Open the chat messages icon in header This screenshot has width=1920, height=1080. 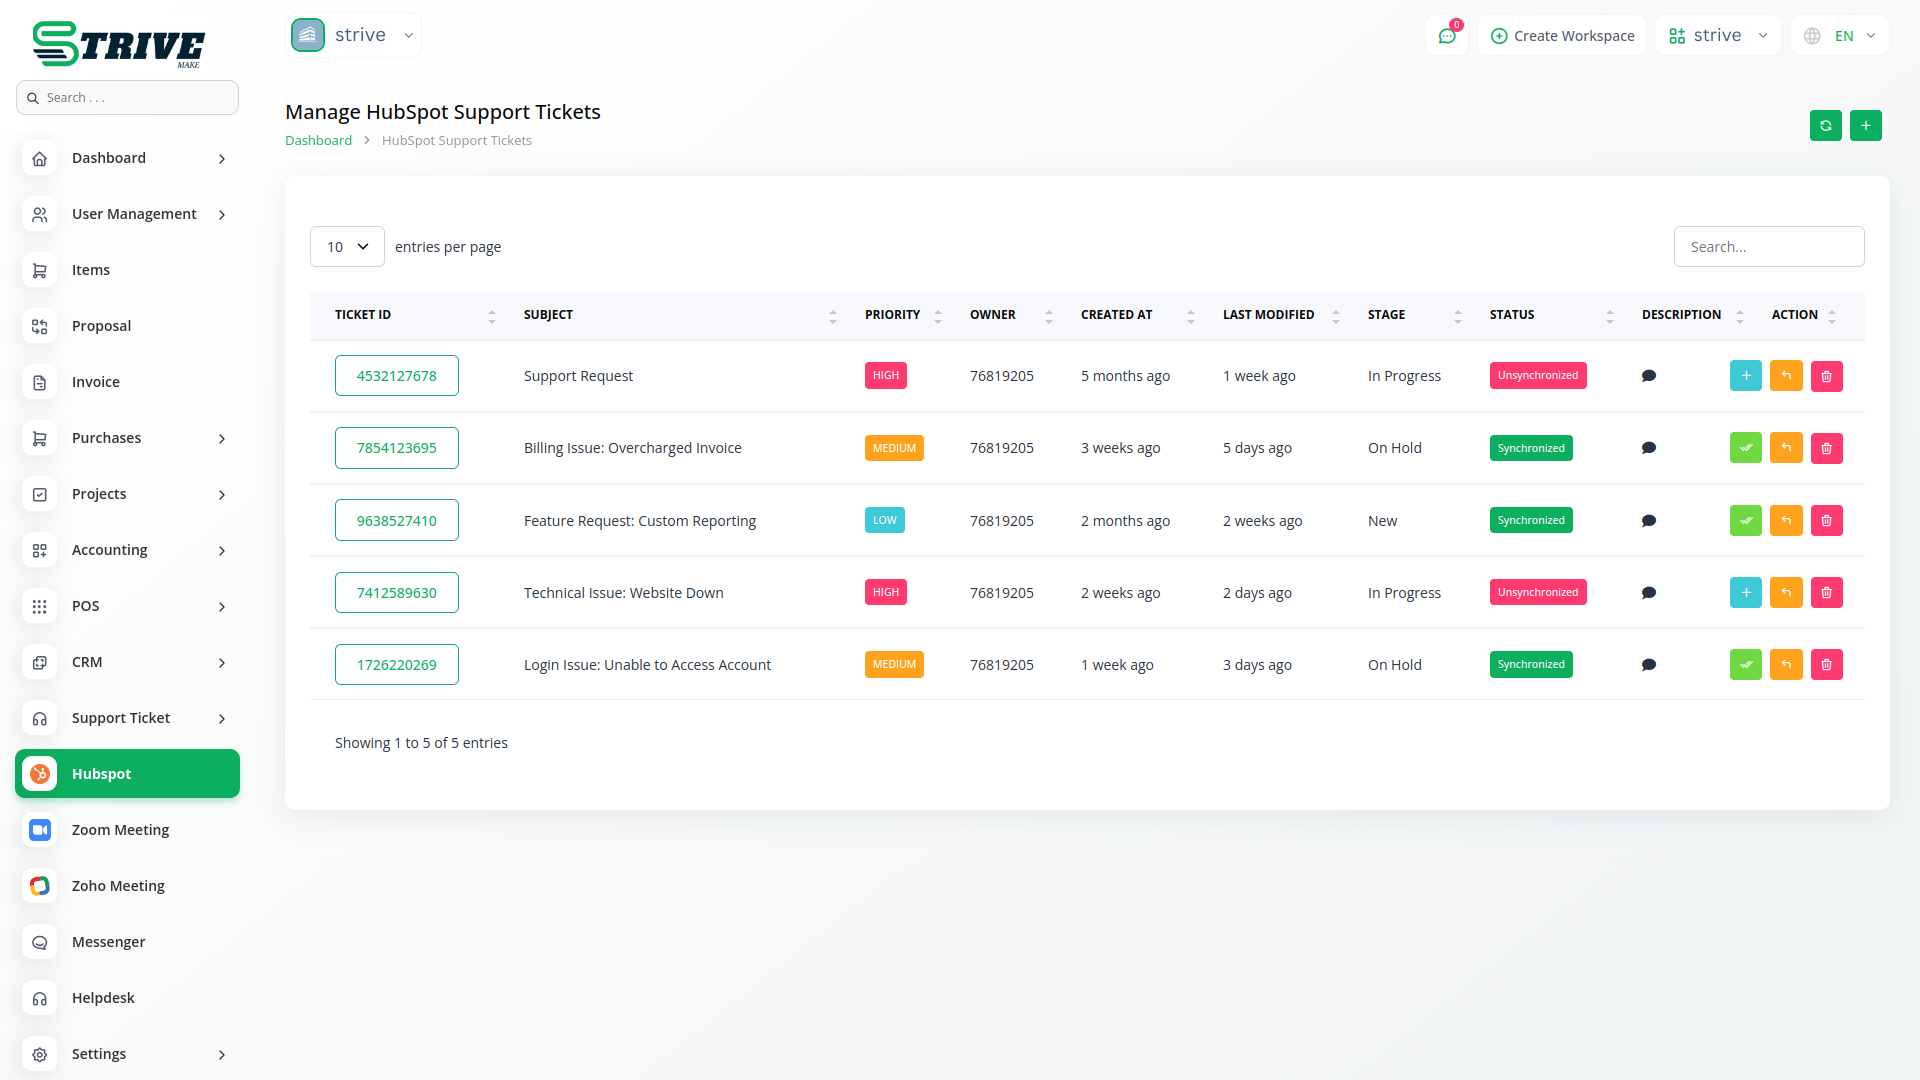[1447, 36]
